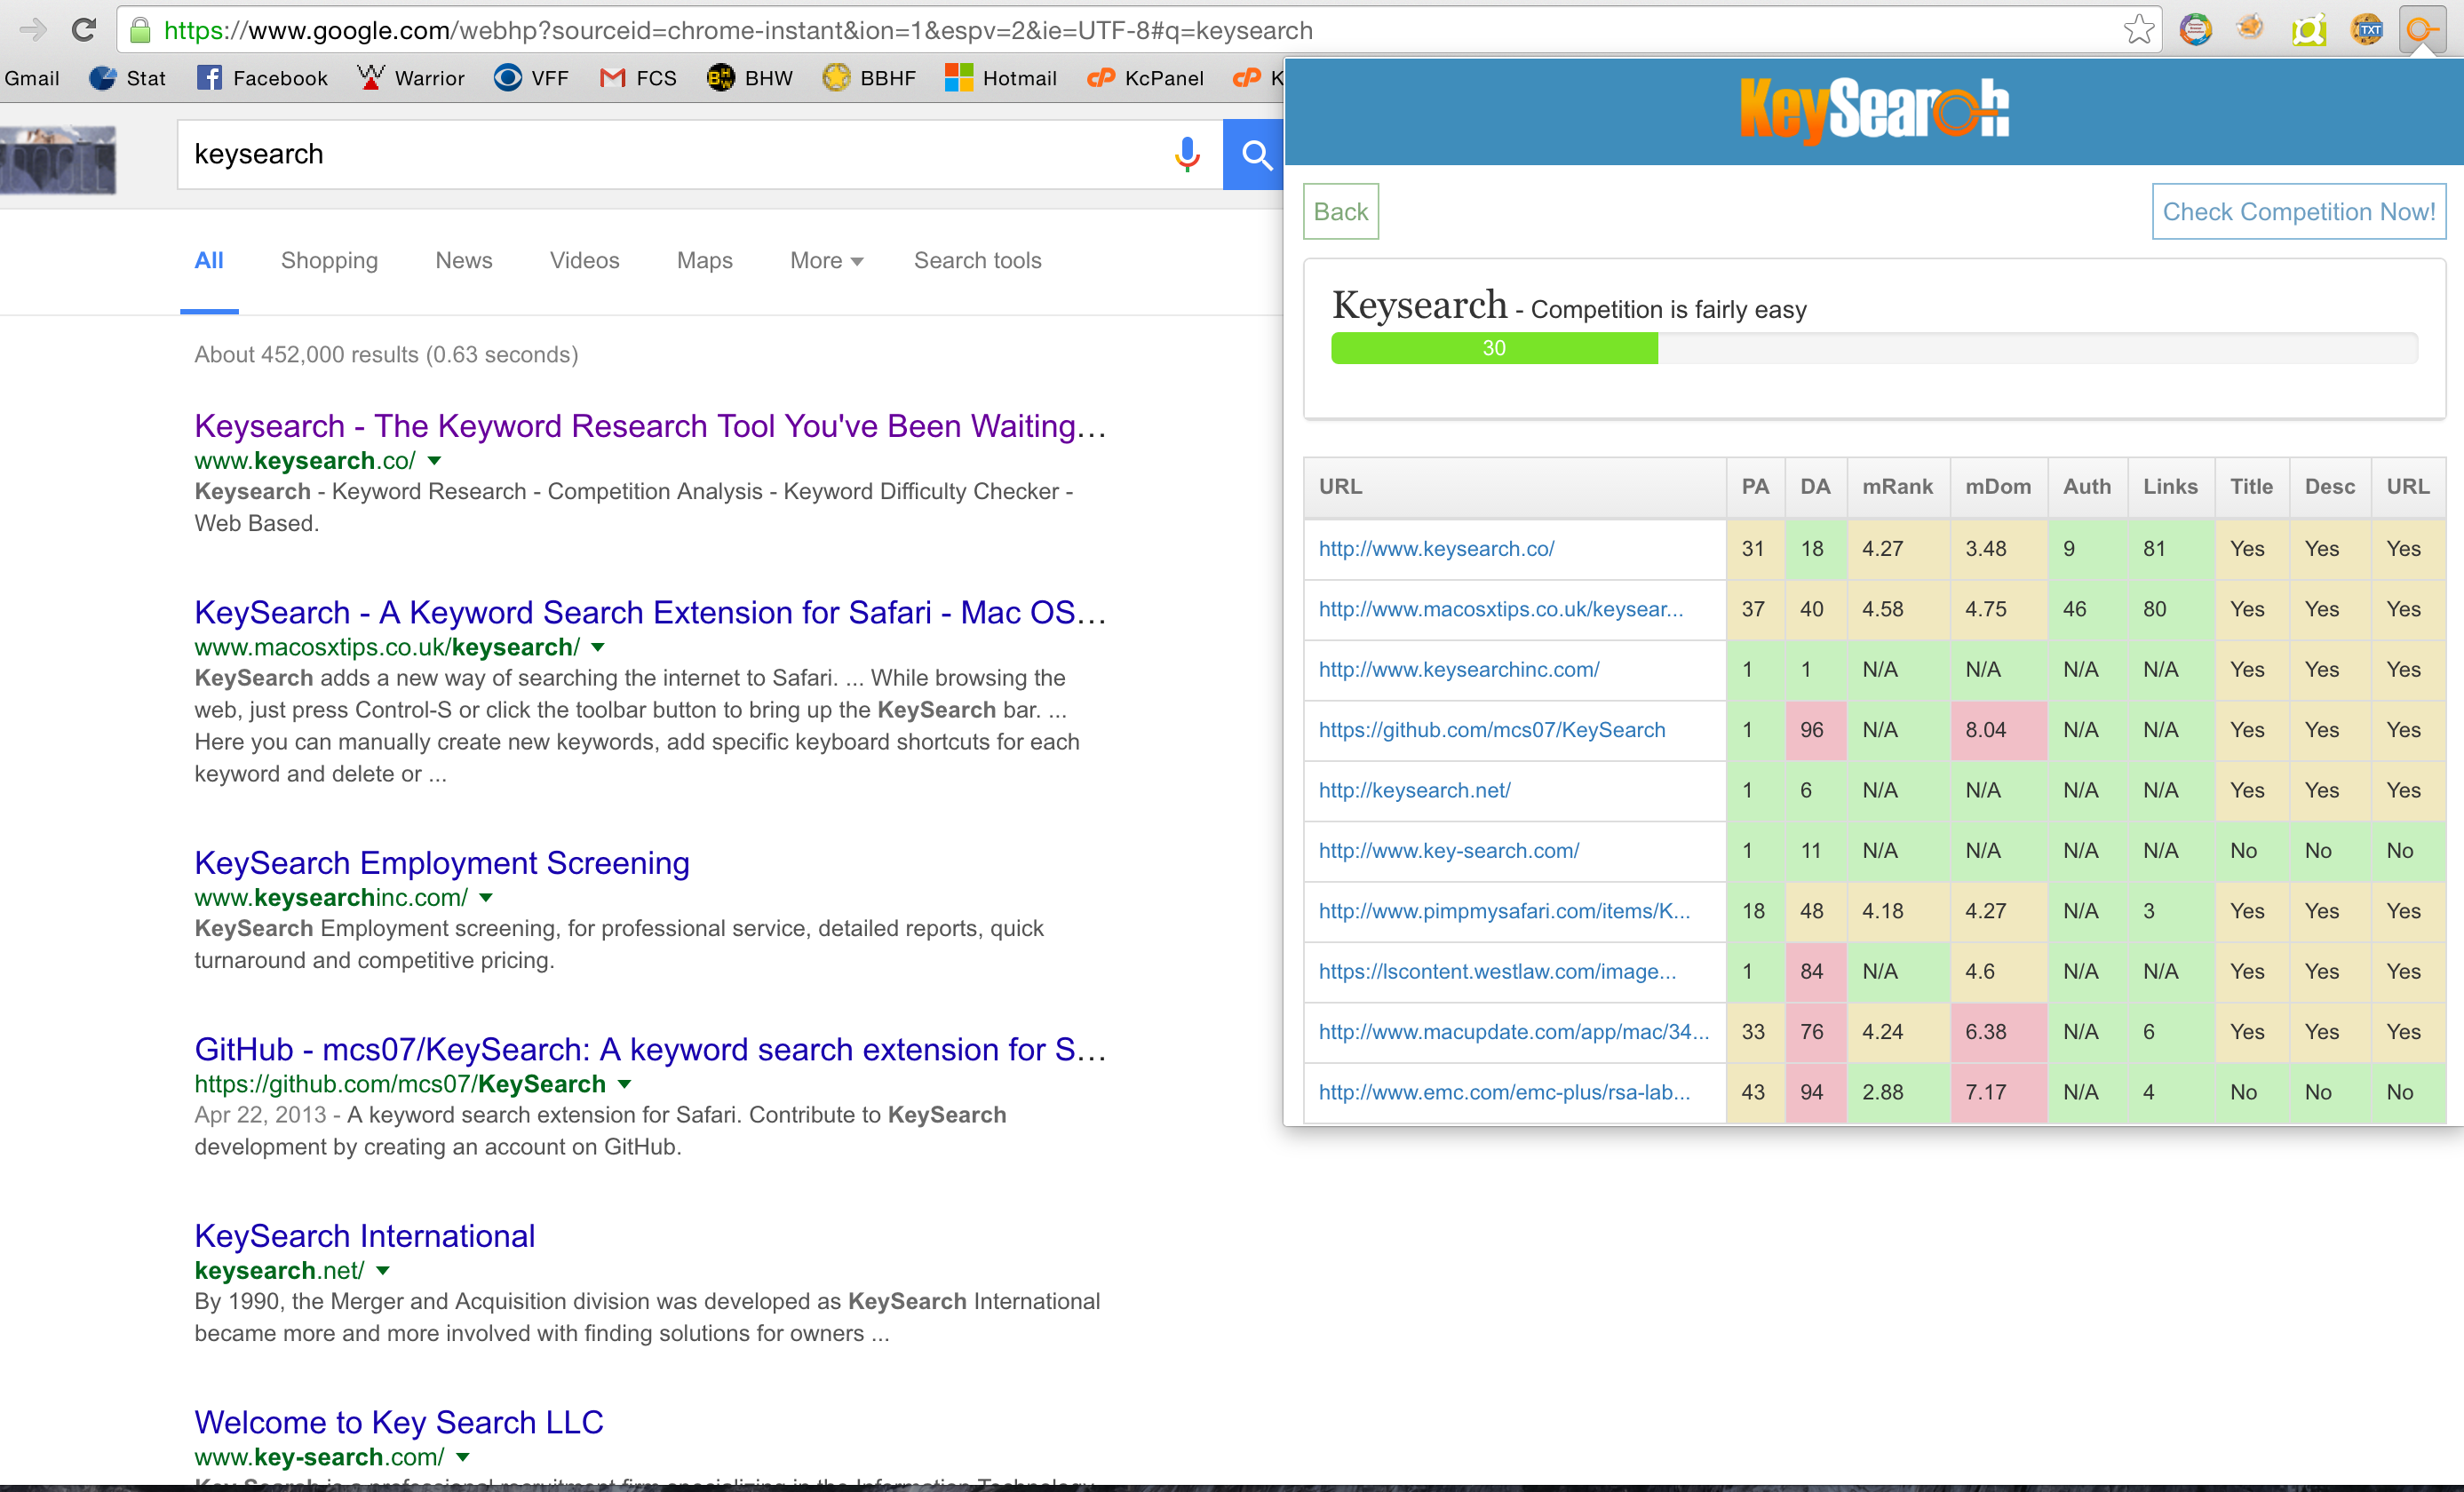Open http://keysearch.net/ link in table
This screenshot has width=2464, height=1492.
[x=1414, y=790]
